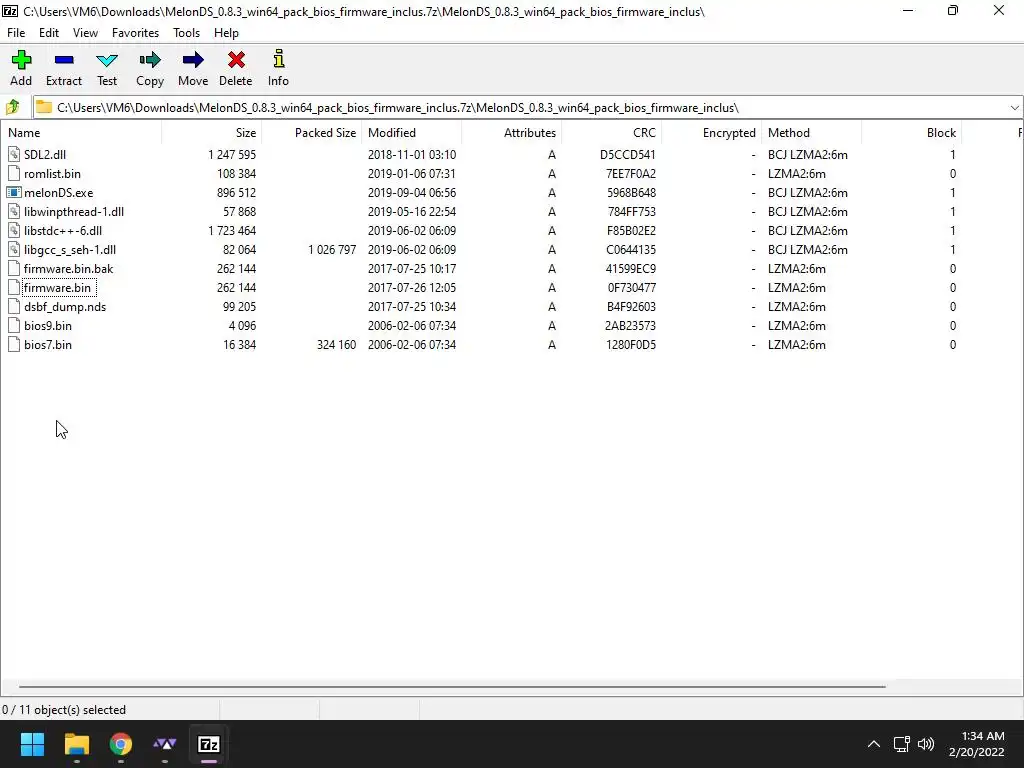Click the CRC value 0F730477
The width and height of the screenshot is (1024, 768).
pyautogui.click(x=632, y=287)
